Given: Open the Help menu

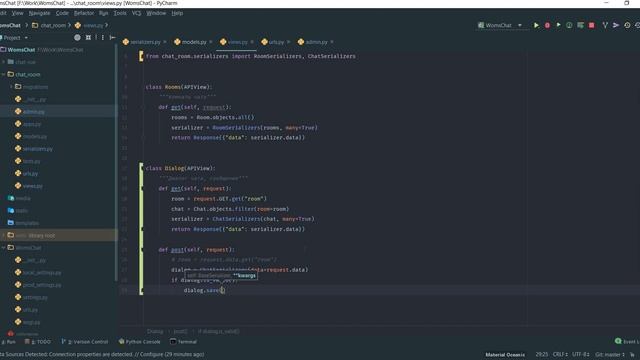Looking at the screenshot, I should [177, 13].
